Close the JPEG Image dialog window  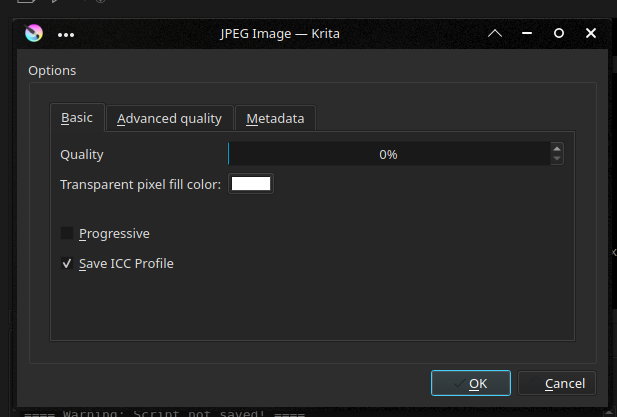coord(591,33)
